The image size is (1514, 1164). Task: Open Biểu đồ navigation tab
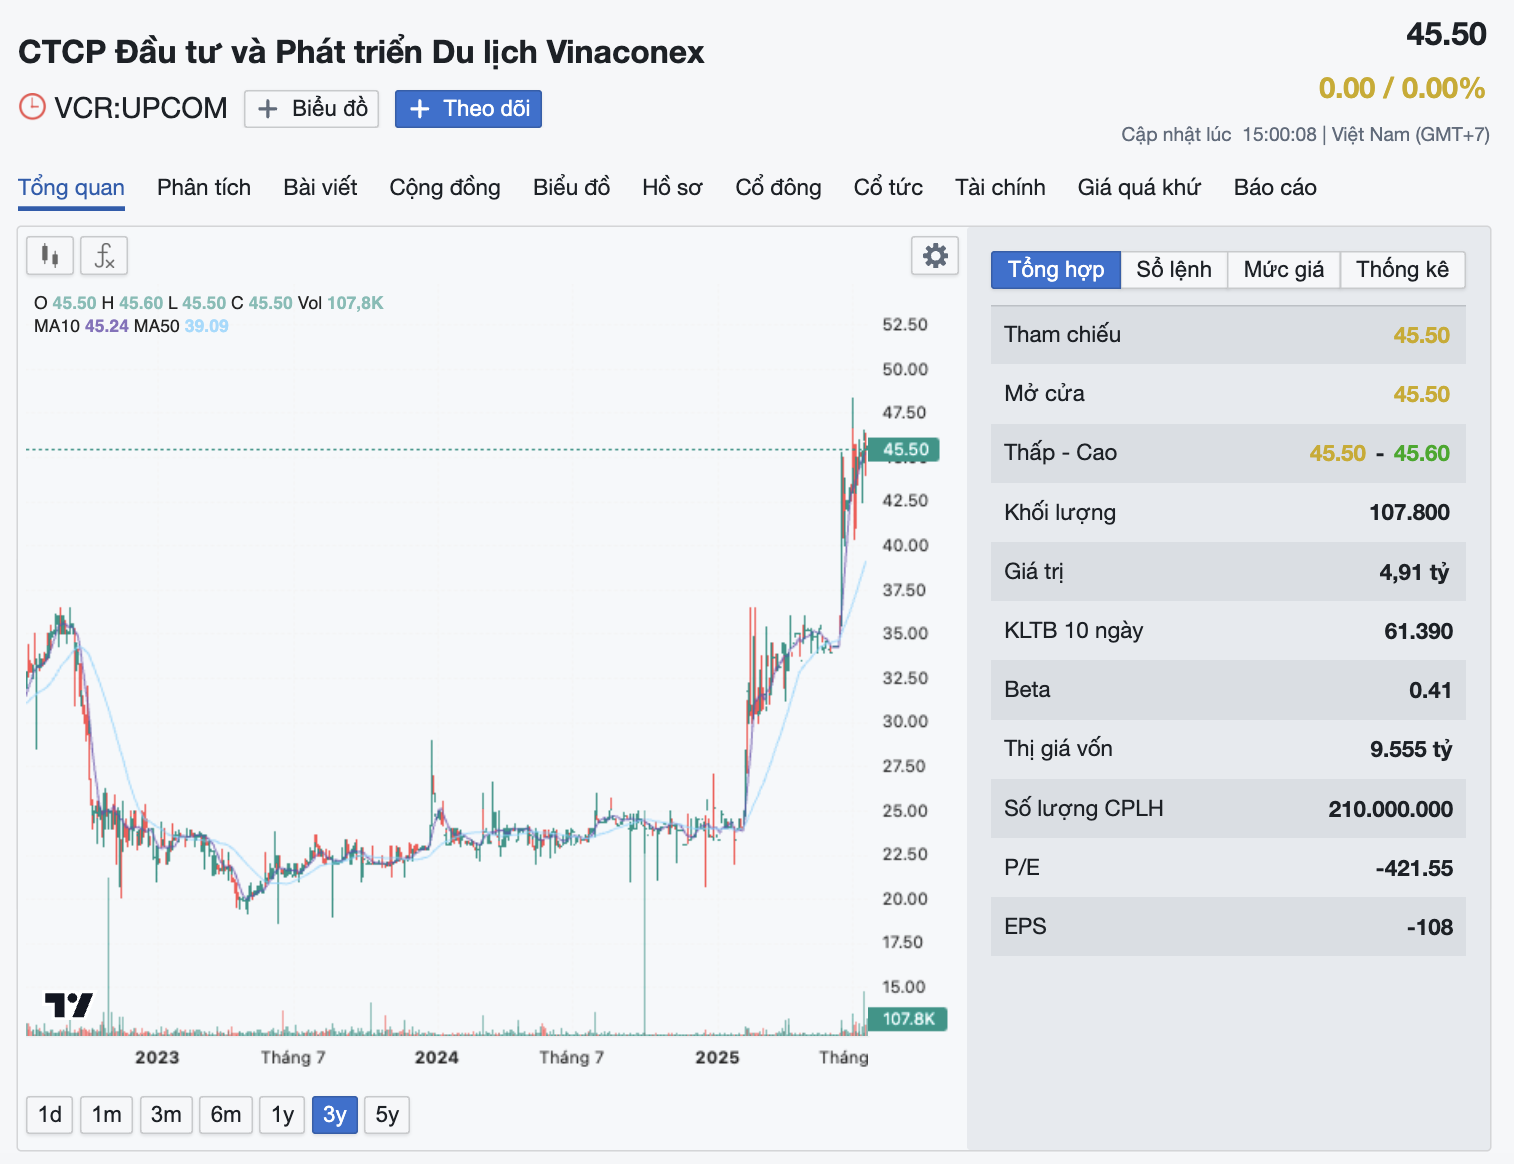coord(571,188)
